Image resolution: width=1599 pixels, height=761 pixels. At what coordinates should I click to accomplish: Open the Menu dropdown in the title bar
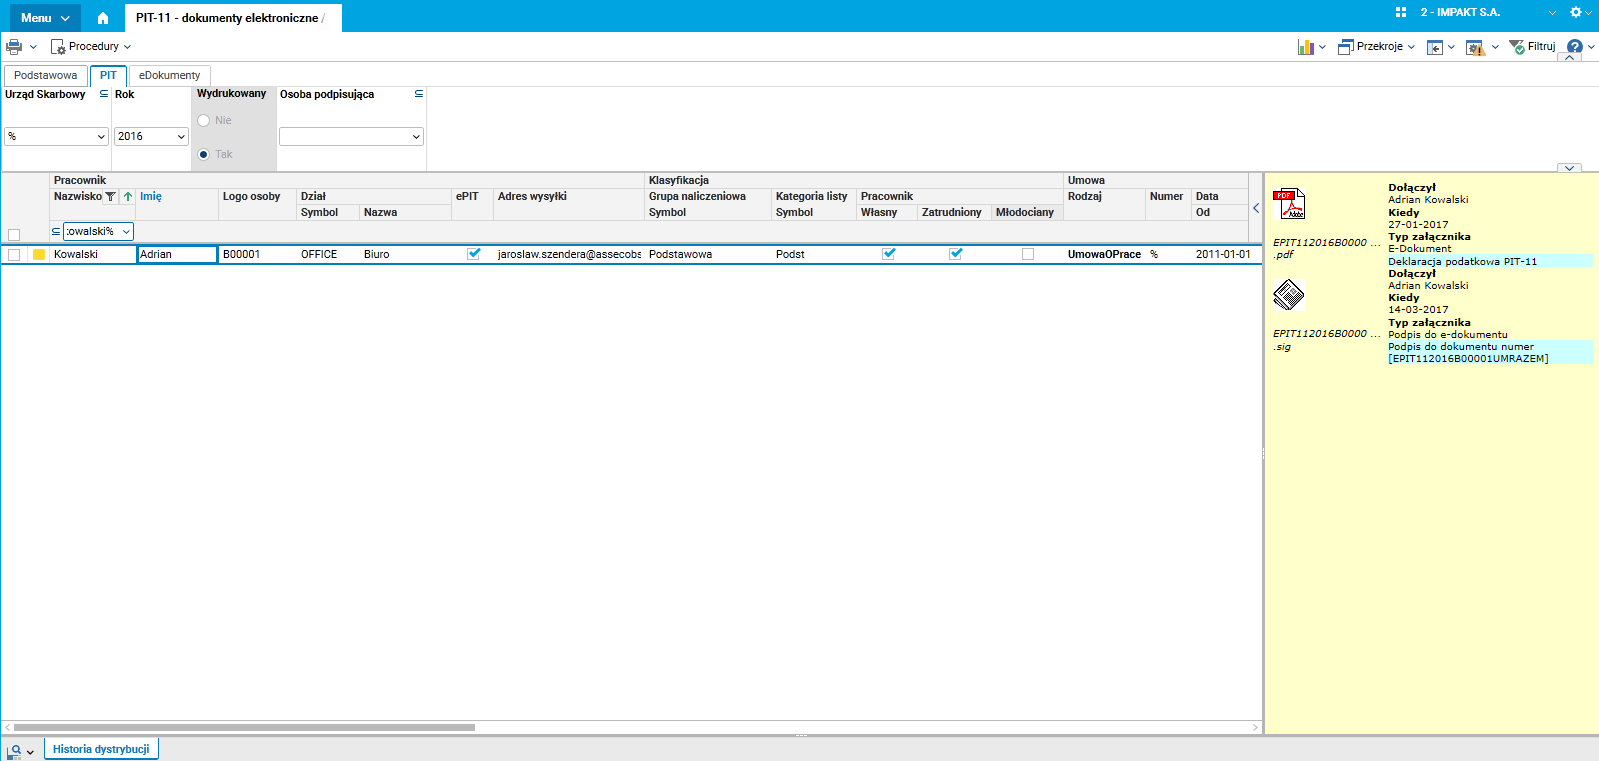[45, 18]
